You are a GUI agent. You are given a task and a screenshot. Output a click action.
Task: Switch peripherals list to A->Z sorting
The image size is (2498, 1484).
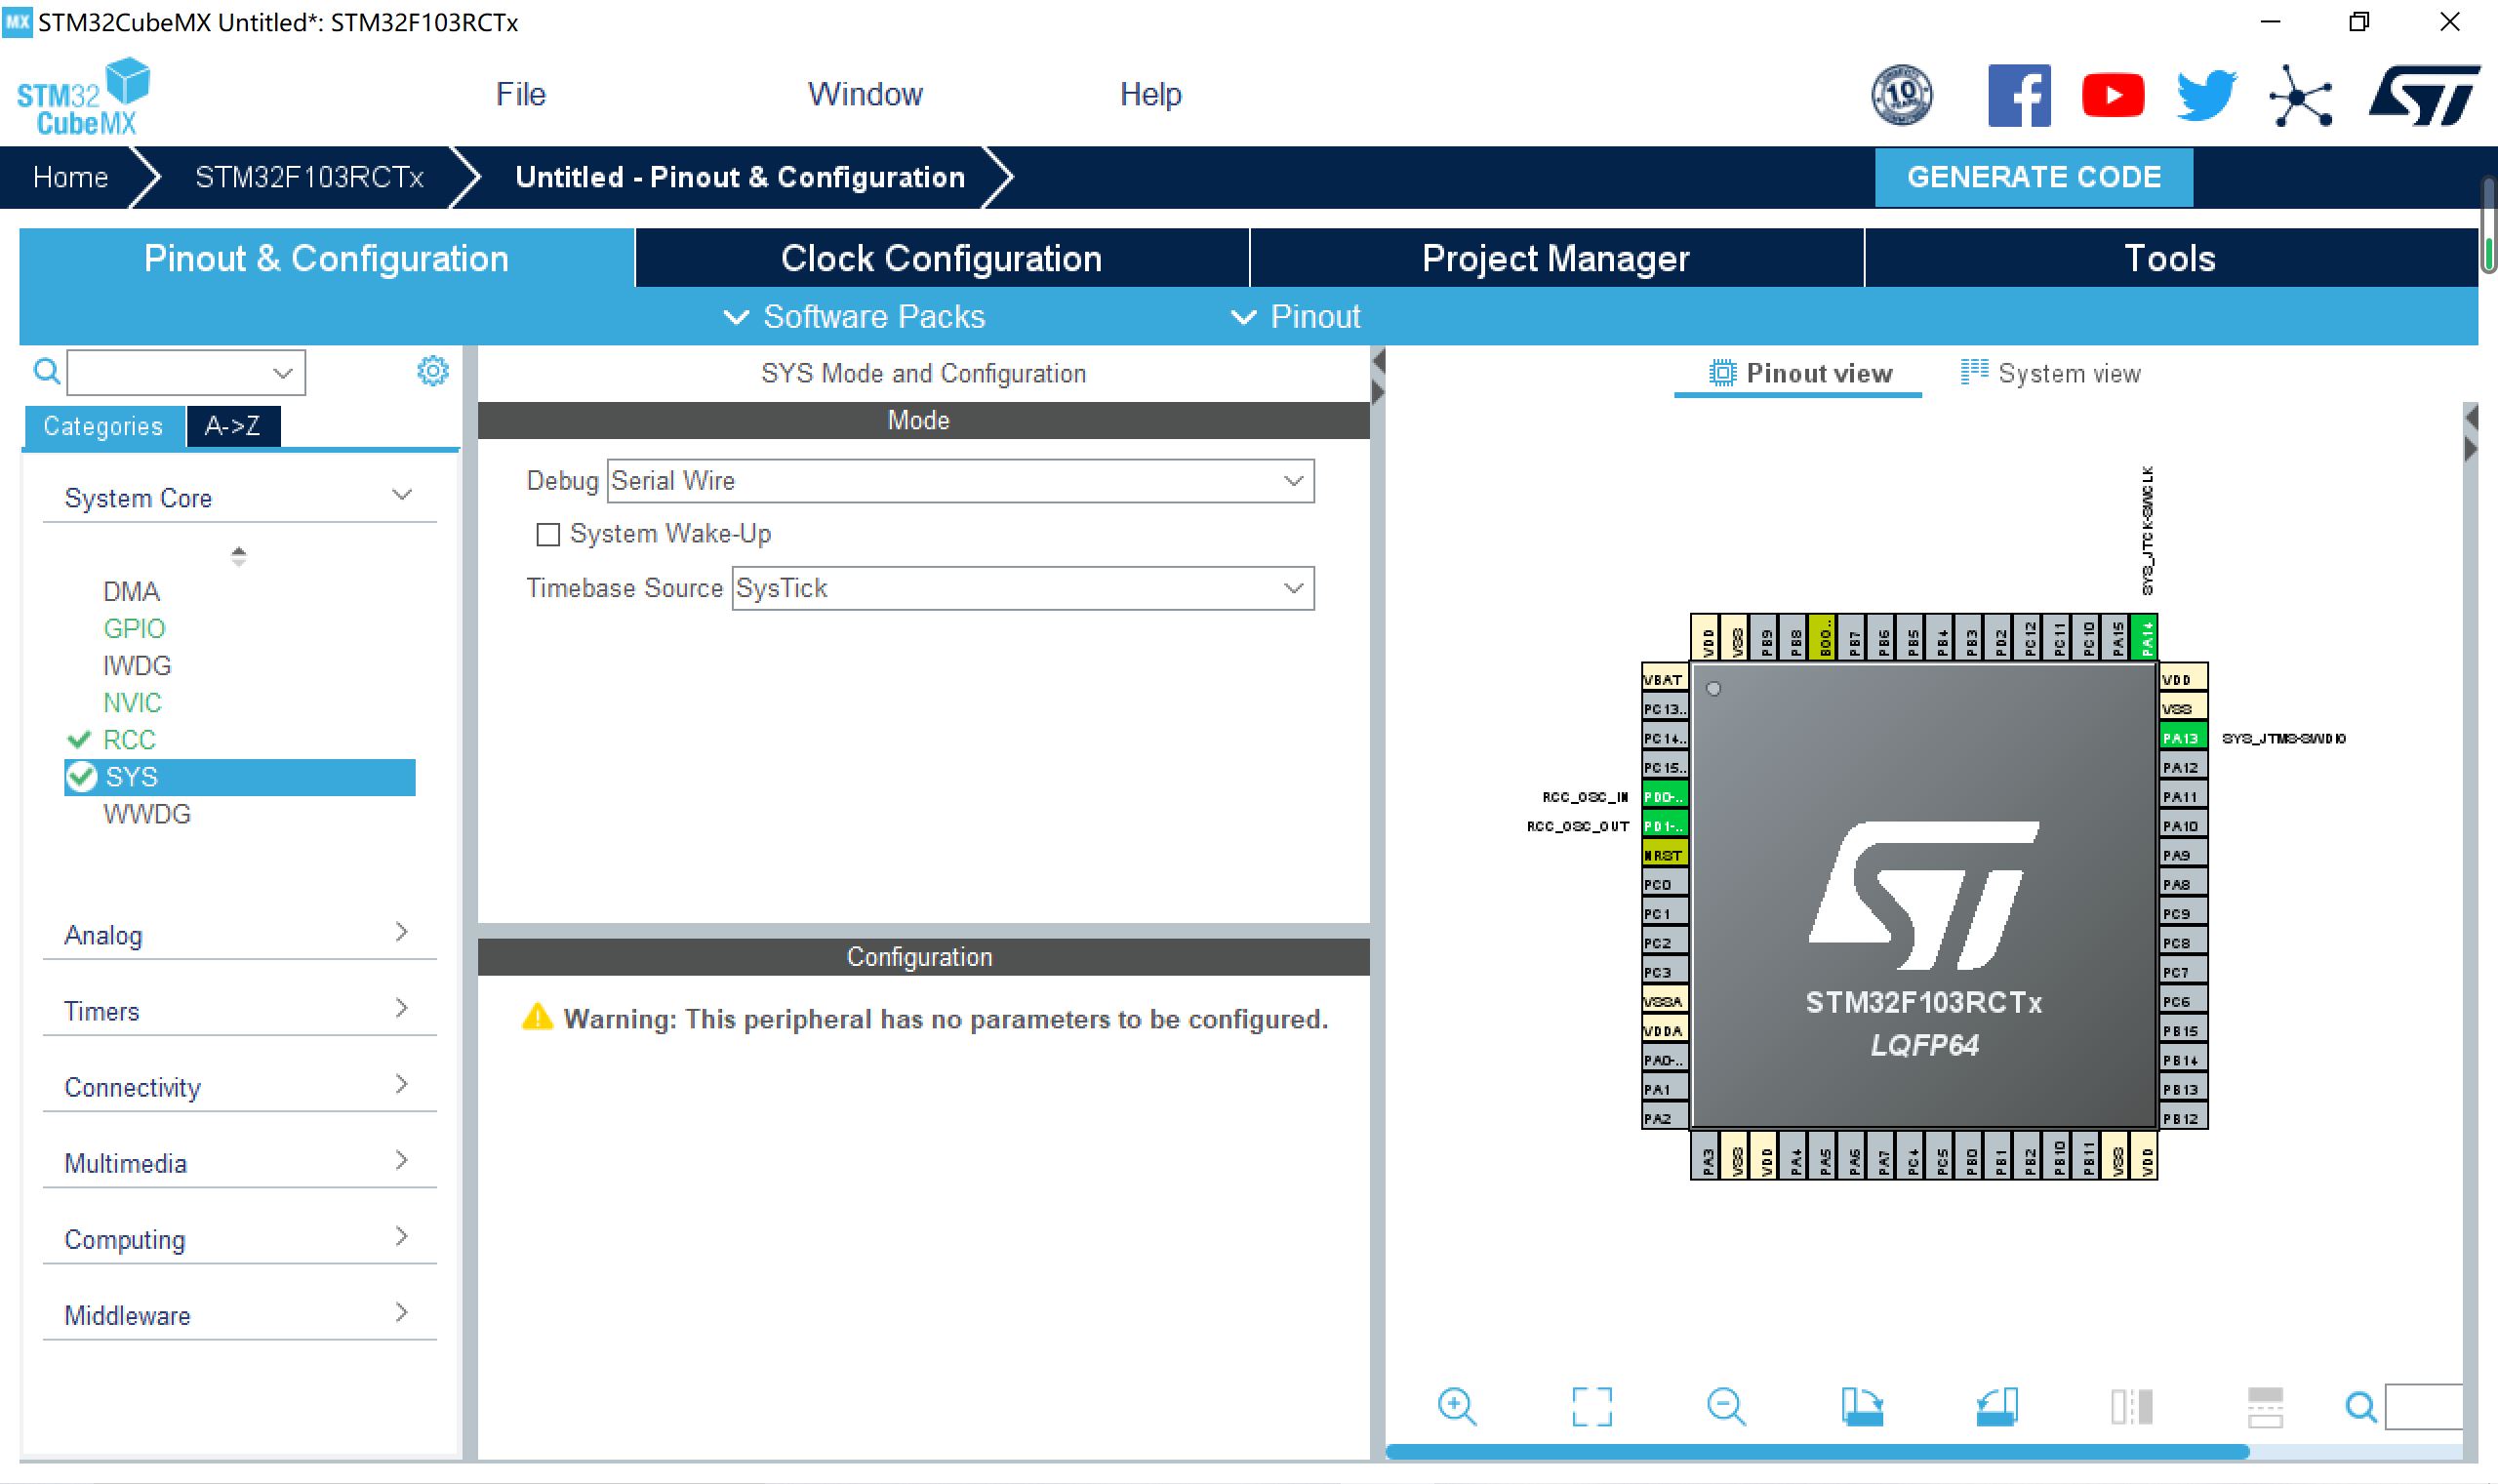tap(233, 426)
